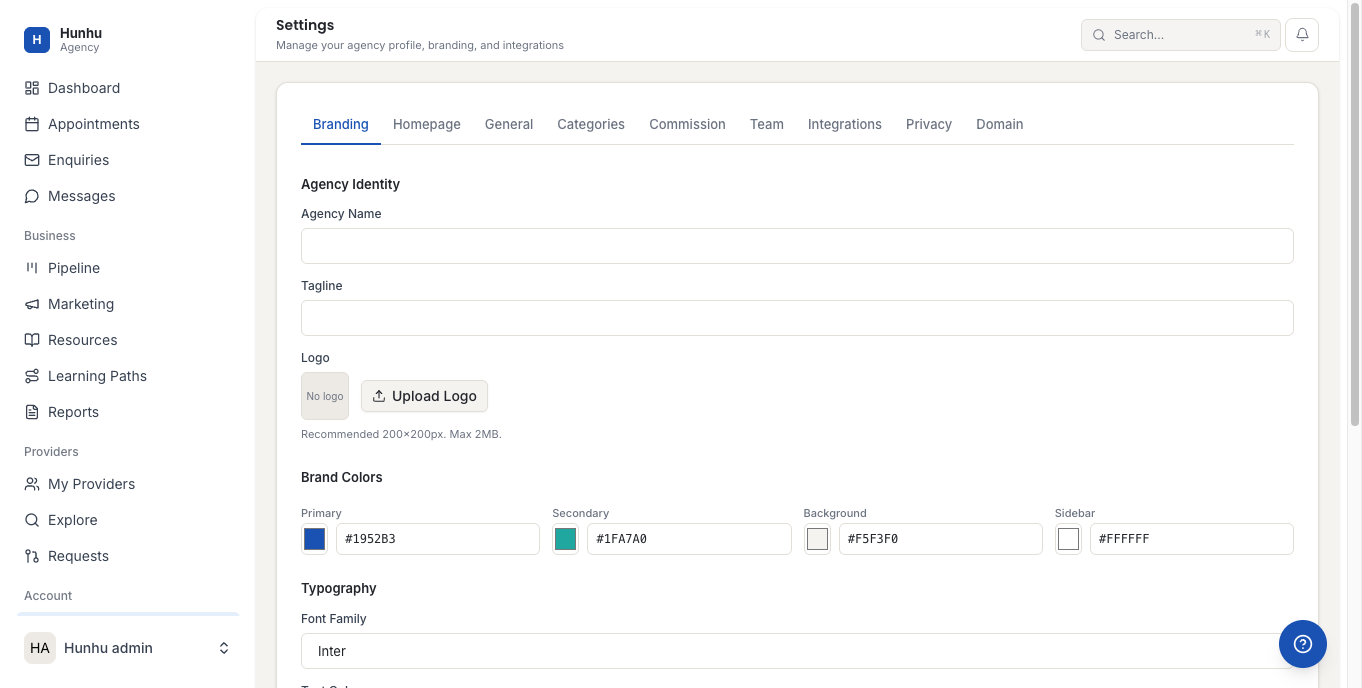The height and width of the screenshot is (688, 1362).
Task: Click the Reports document icon
Action: click(32, 412)
